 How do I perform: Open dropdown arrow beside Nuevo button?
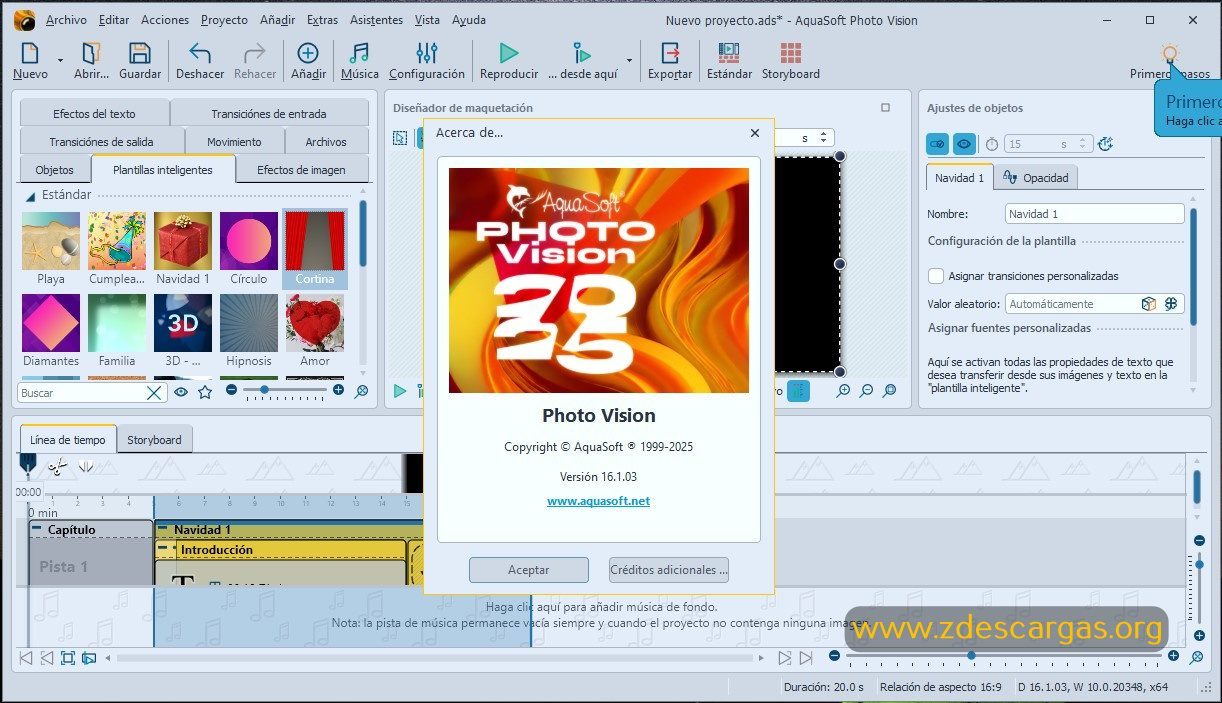[60, 61]
